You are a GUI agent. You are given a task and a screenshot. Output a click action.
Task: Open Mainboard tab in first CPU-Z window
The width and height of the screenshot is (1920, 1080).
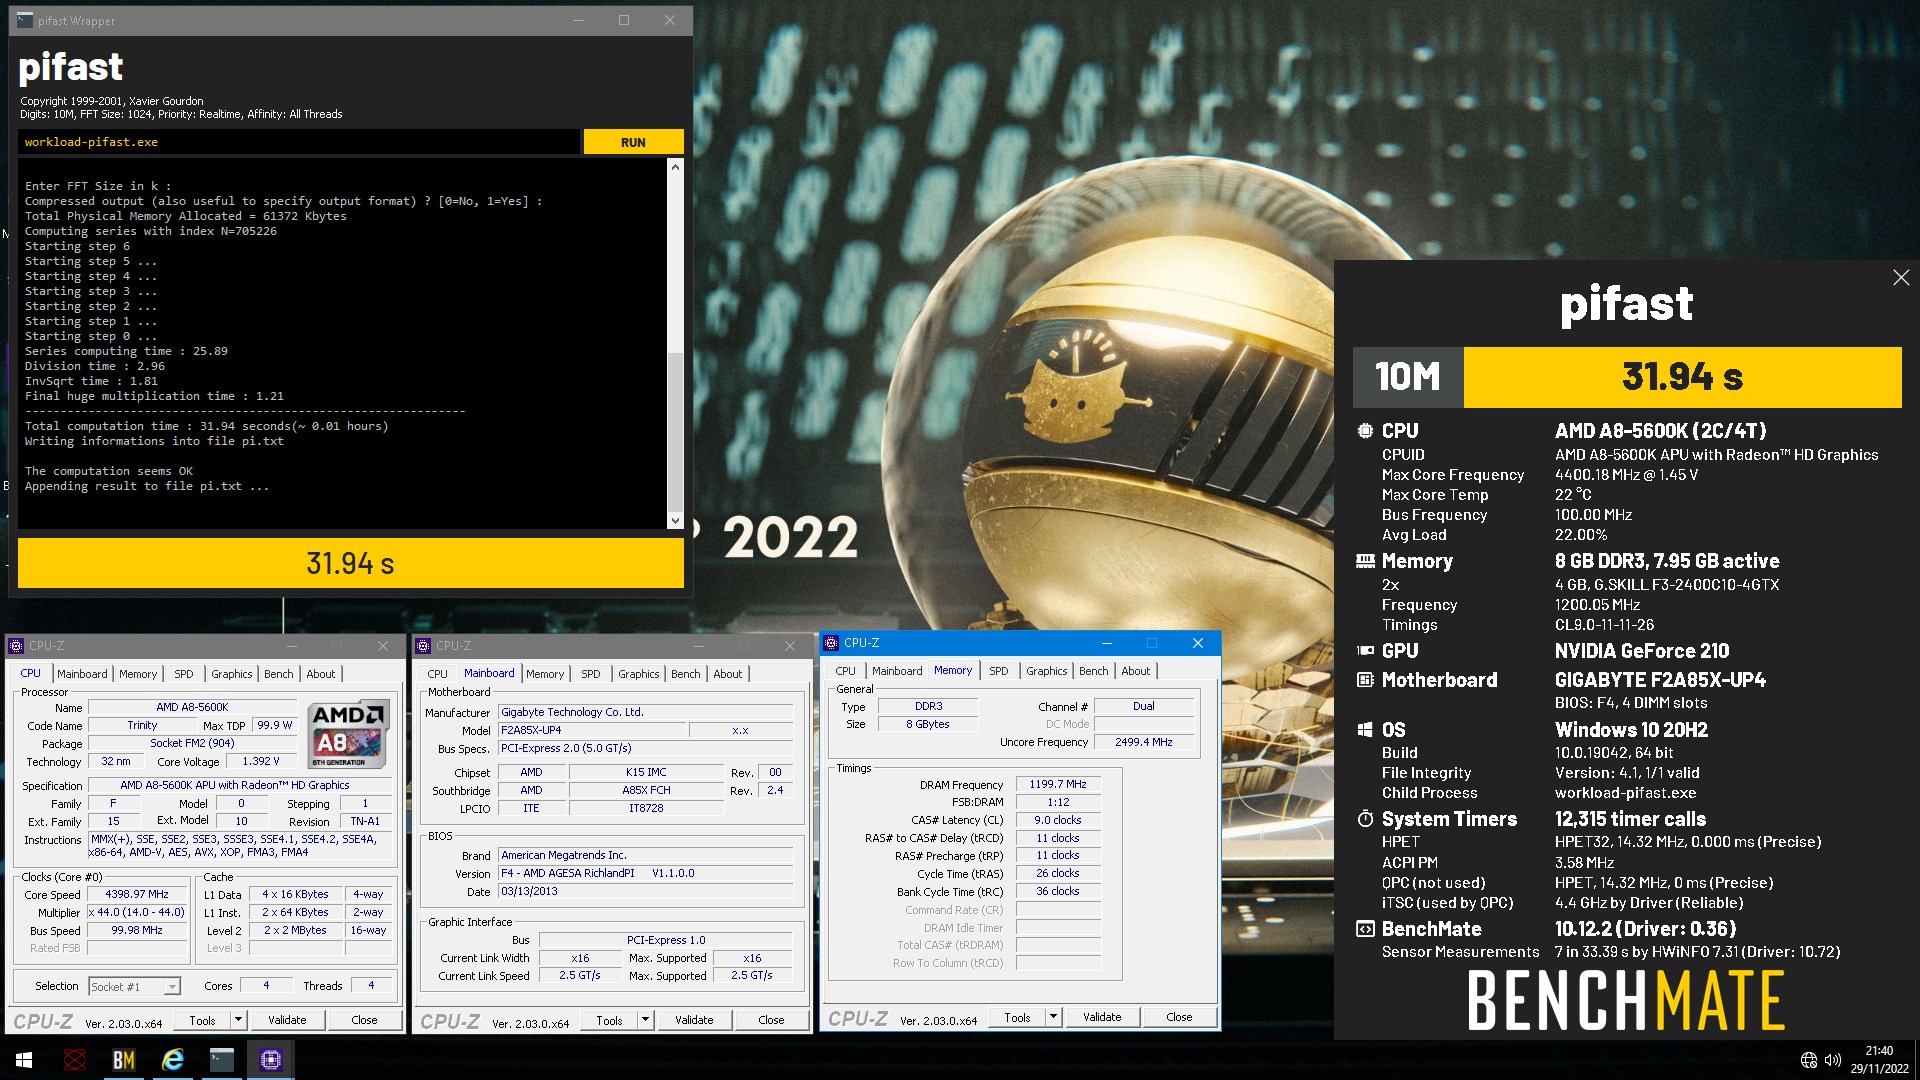(x=82, y=674)
